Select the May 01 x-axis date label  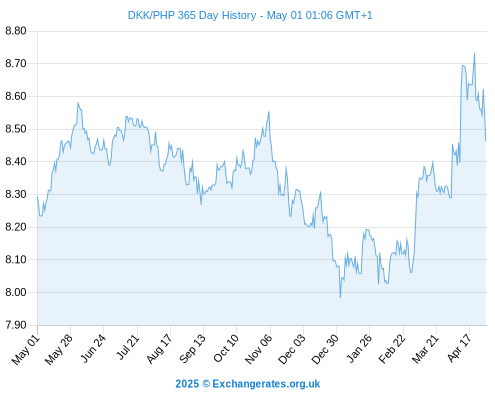tap(26, 350)
